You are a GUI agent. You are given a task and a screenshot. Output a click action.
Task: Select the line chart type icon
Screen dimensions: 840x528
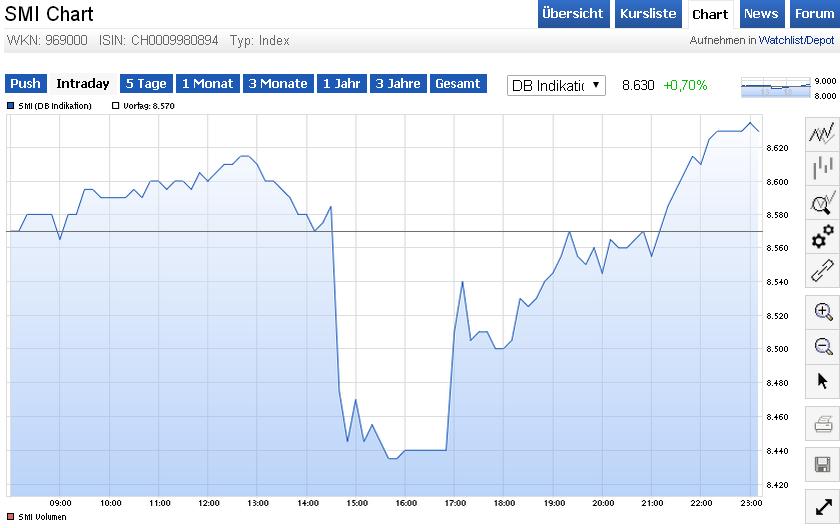pyautogui.click(x=822, y=134)
